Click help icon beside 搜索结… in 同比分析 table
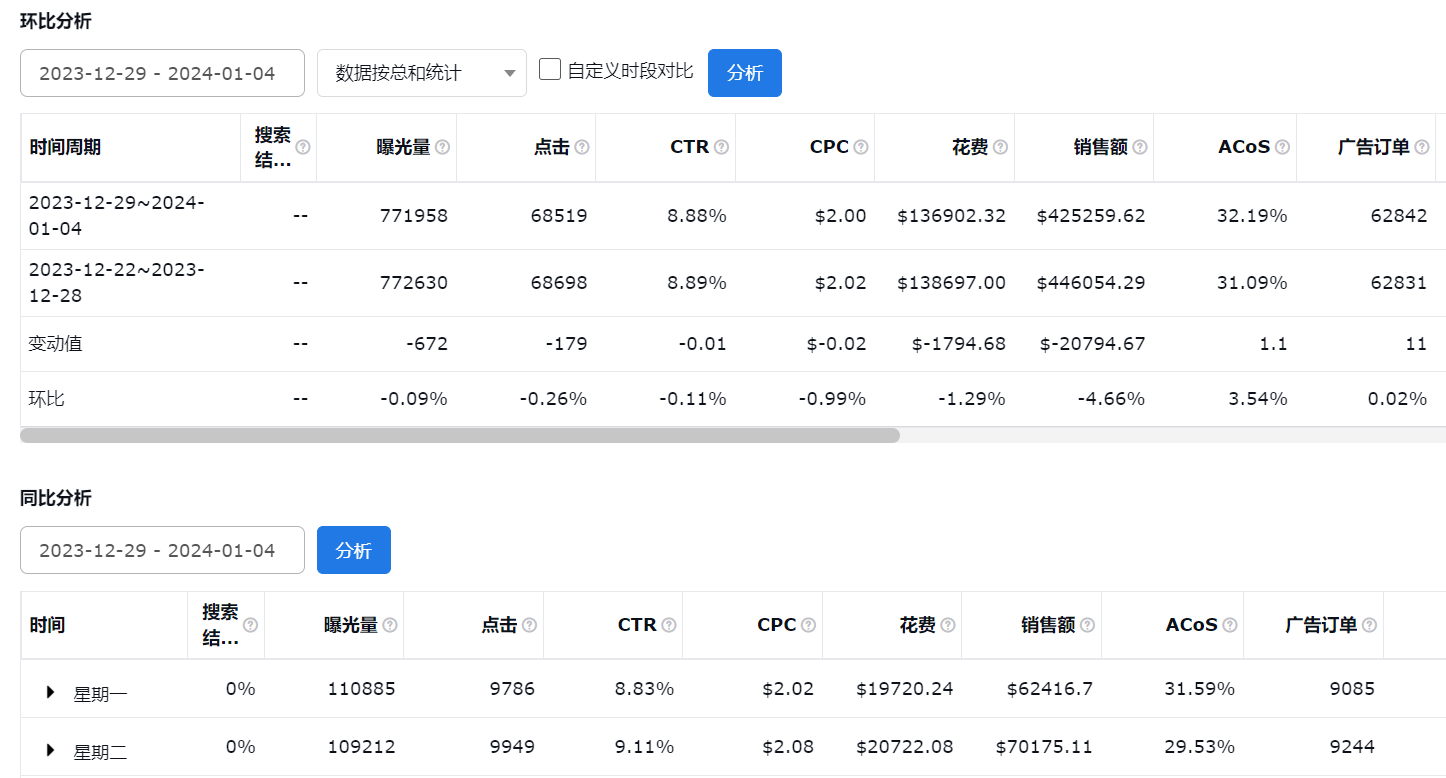The height and width of the screenshot is (778, 1446). [250, 625]
